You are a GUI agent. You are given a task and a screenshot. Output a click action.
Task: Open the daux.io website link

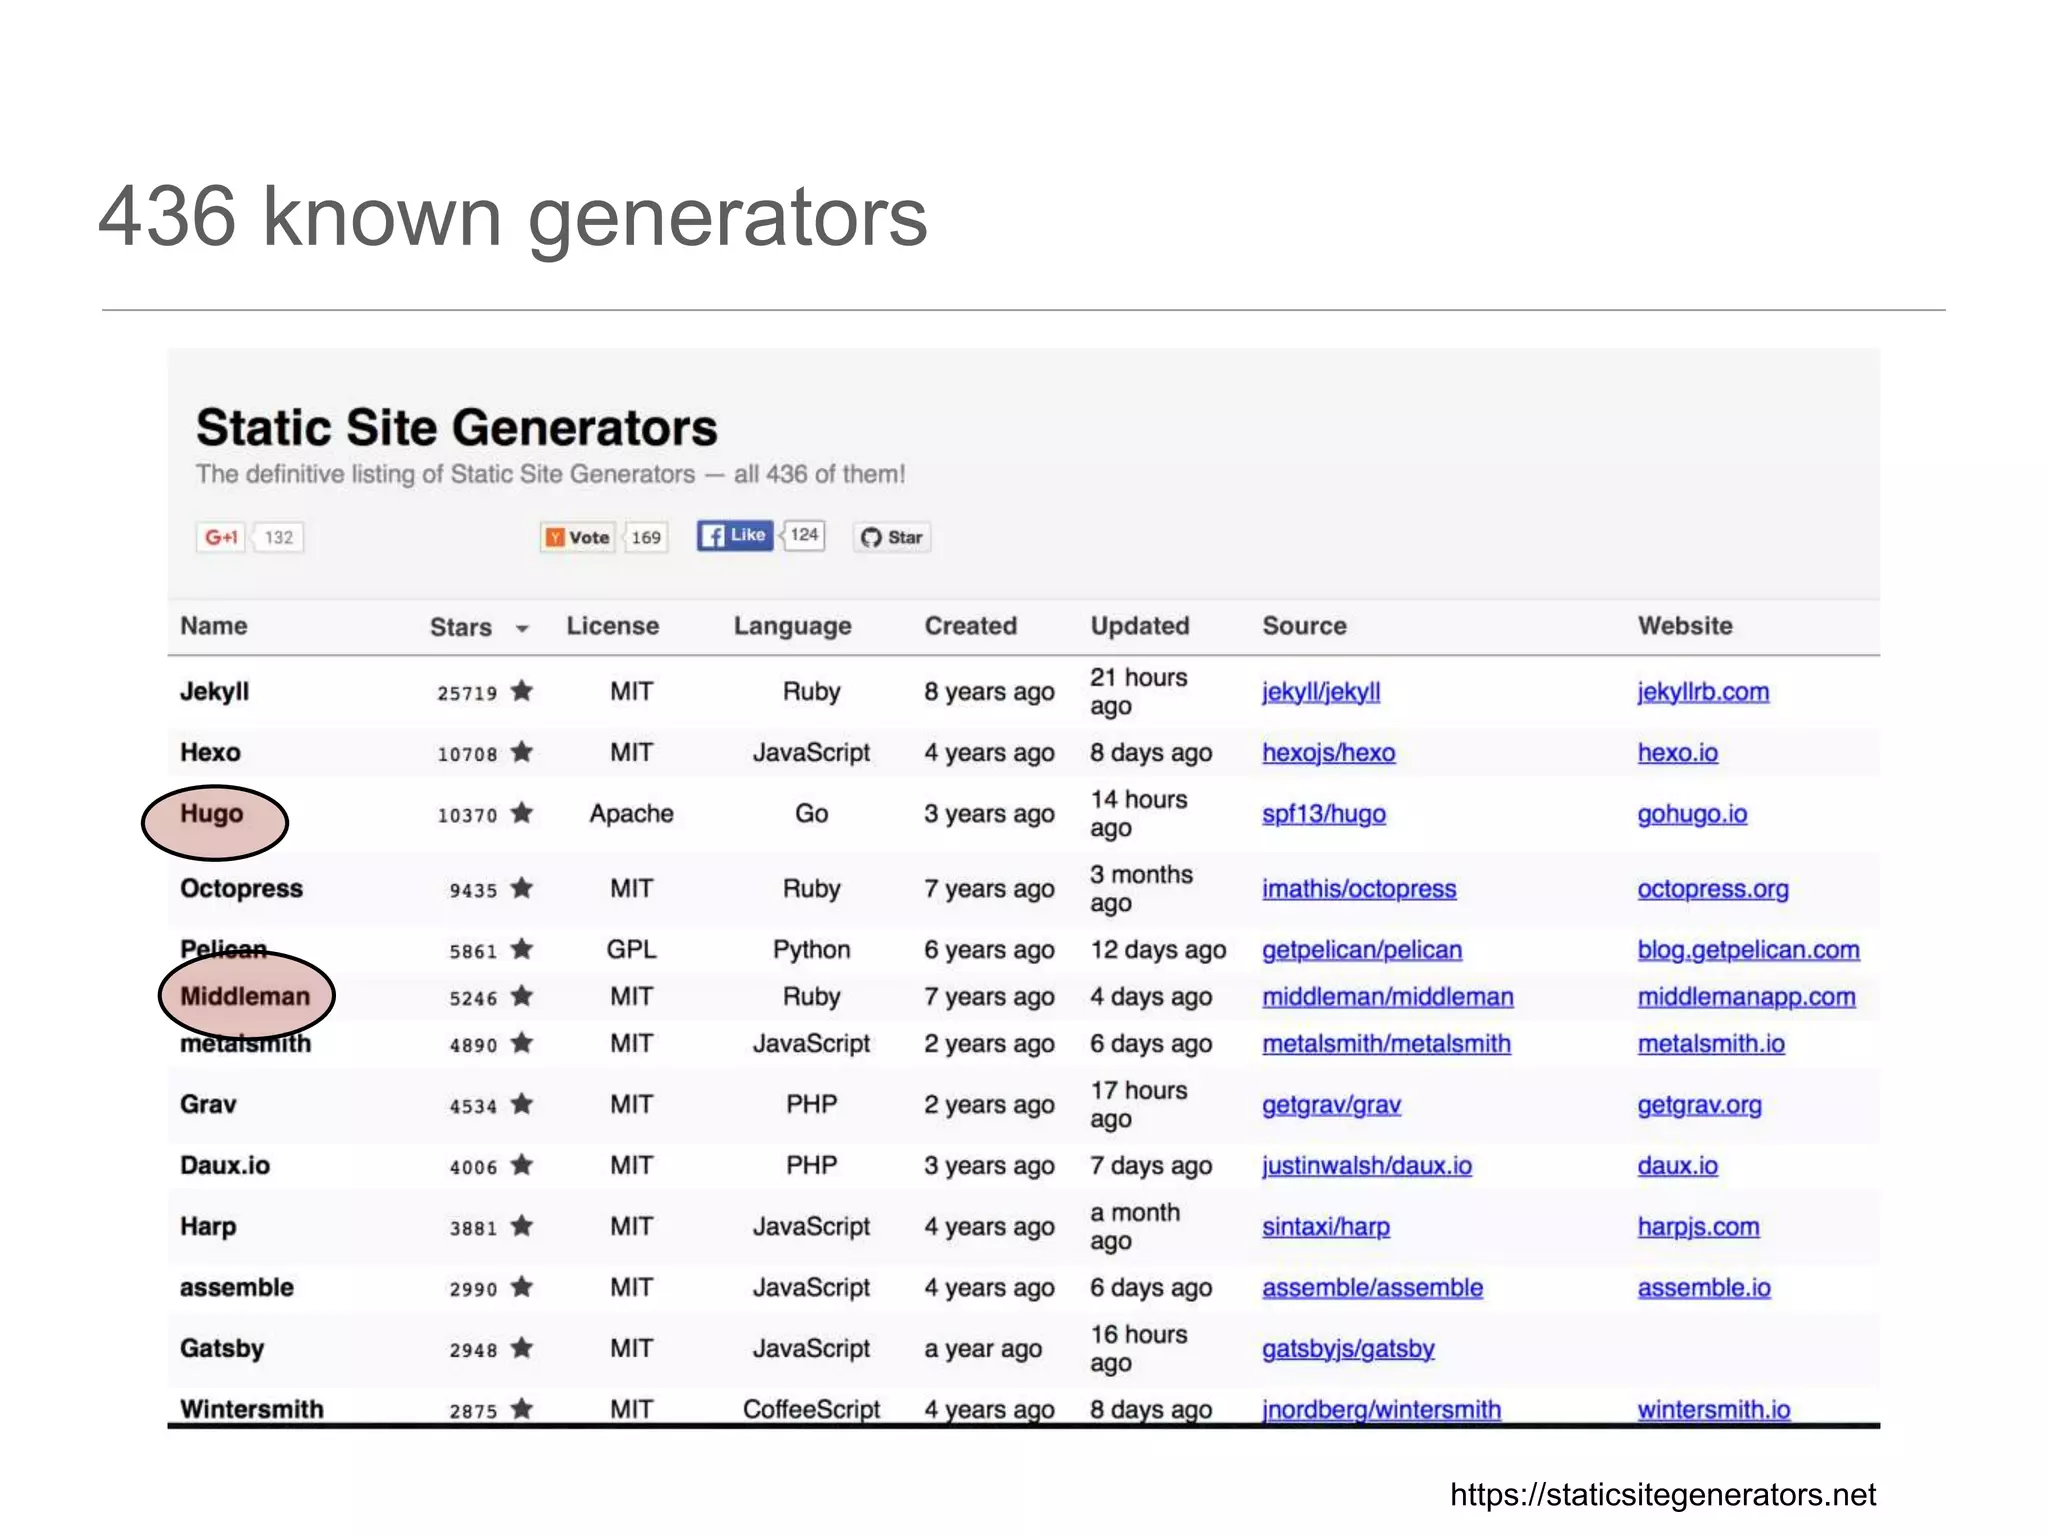click(1678, 1166)
